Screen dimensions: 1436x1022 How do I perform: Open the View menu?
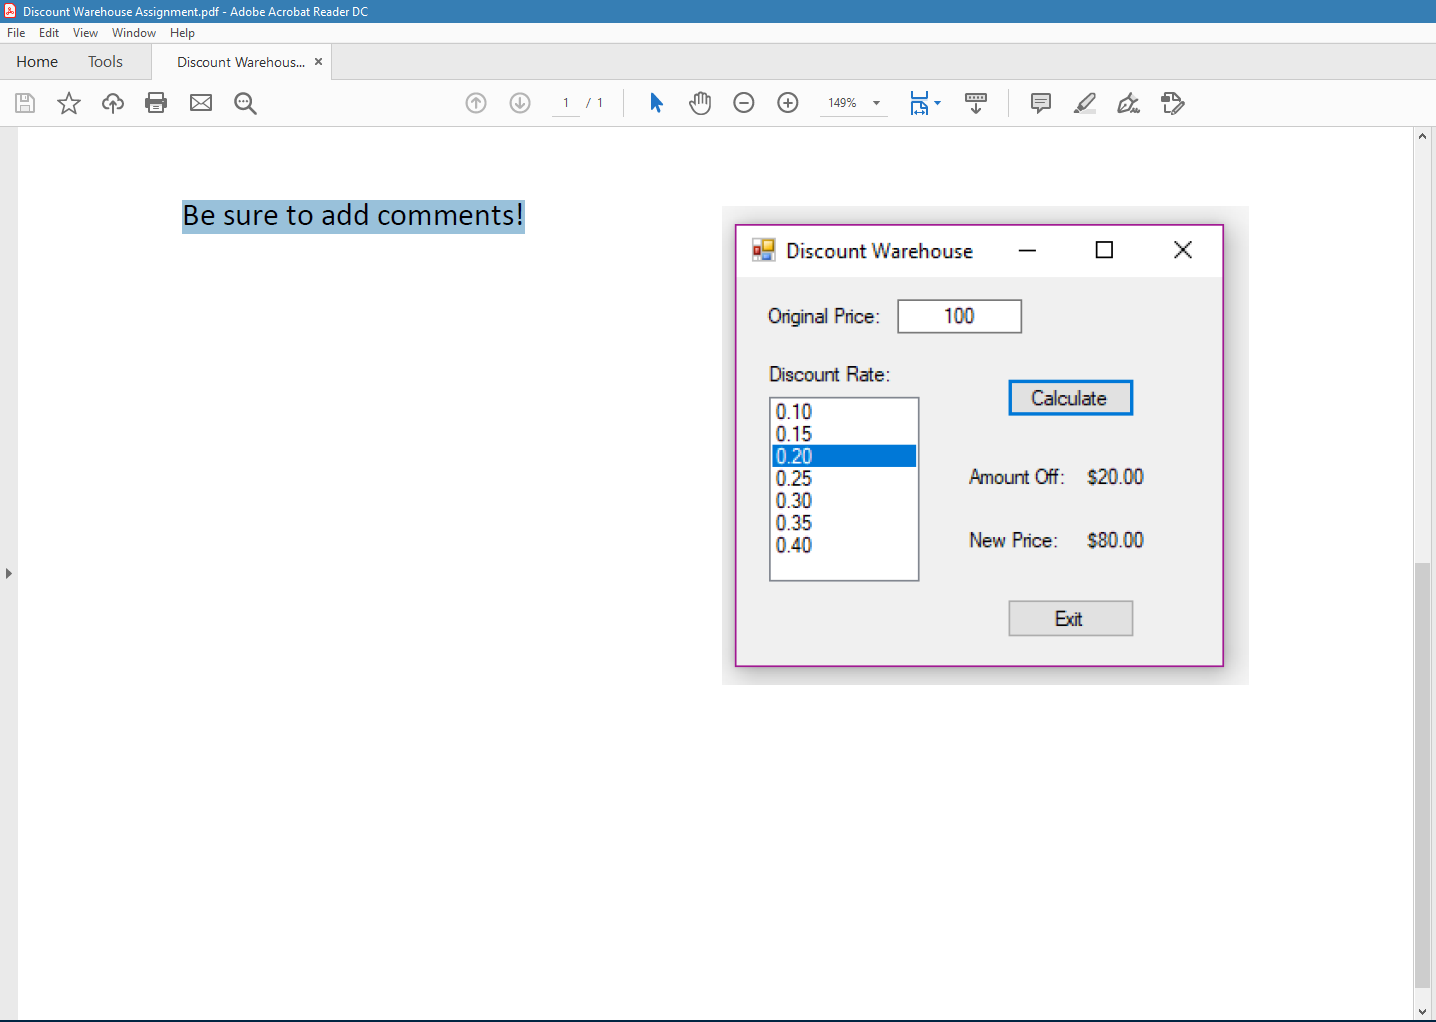(85, 32)
